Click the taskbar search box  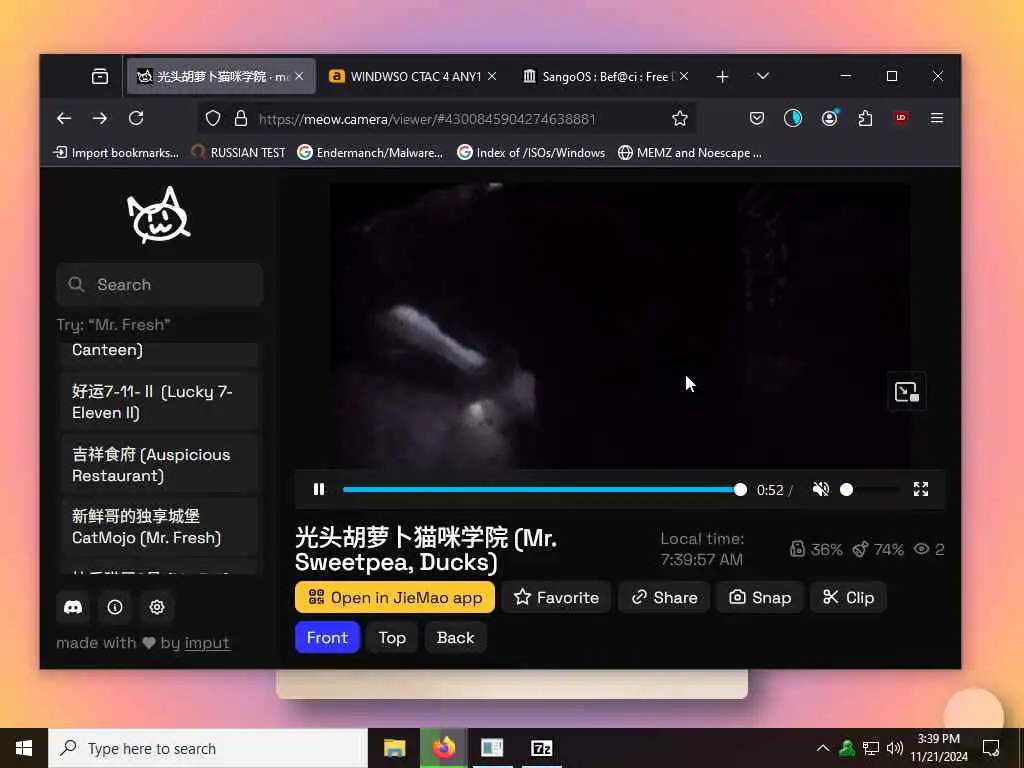click(x=208, y=748)
